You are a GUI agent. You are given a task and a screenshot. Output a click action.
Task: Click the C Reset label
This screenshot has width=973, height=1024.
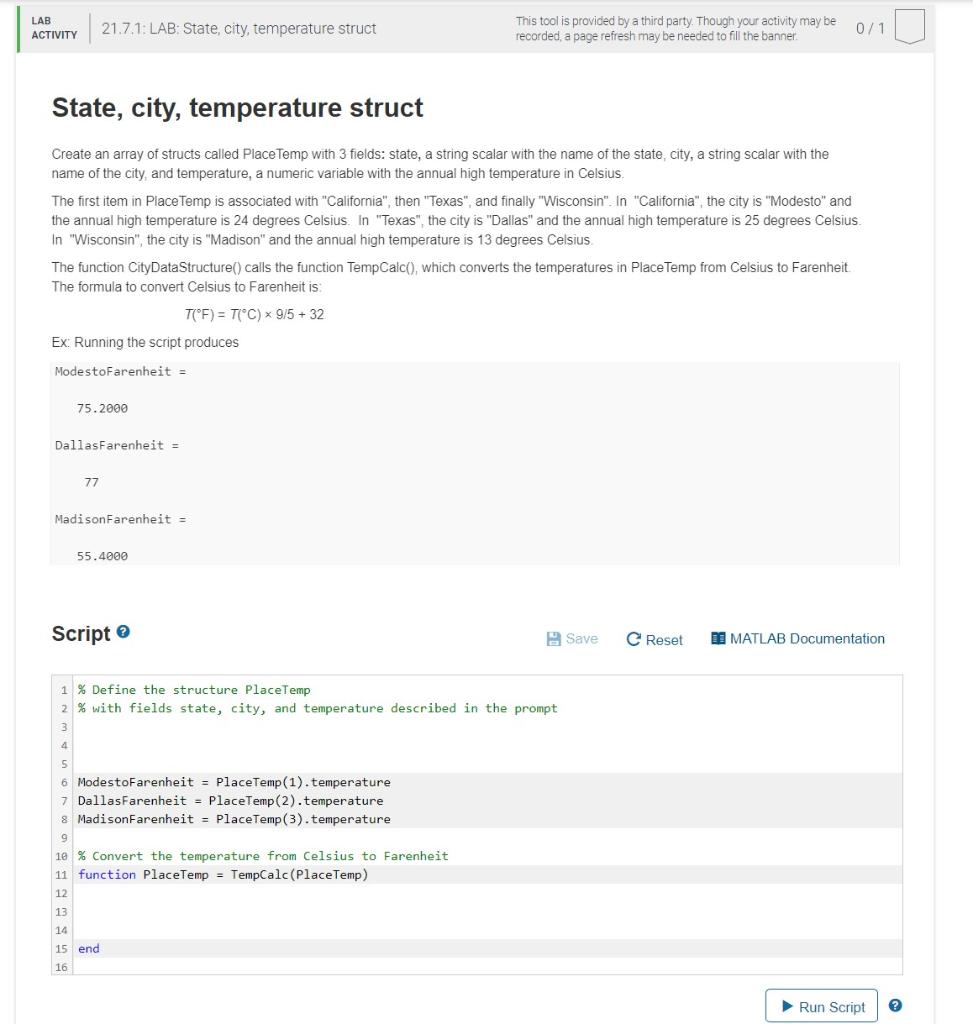pos(663,639)
